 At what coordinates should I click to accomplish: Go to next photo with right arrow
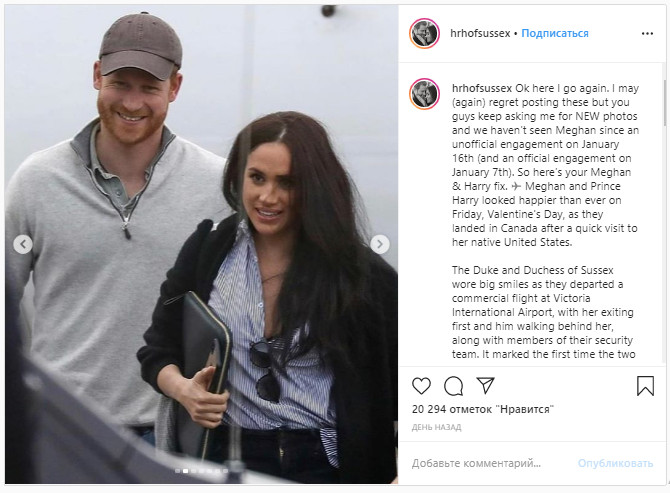pos(379,244)
